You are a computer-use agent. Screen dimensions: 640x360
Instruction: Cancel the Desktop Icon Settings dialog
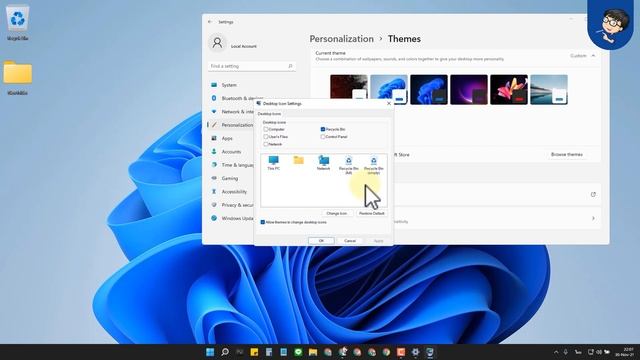tap(350, 241)
